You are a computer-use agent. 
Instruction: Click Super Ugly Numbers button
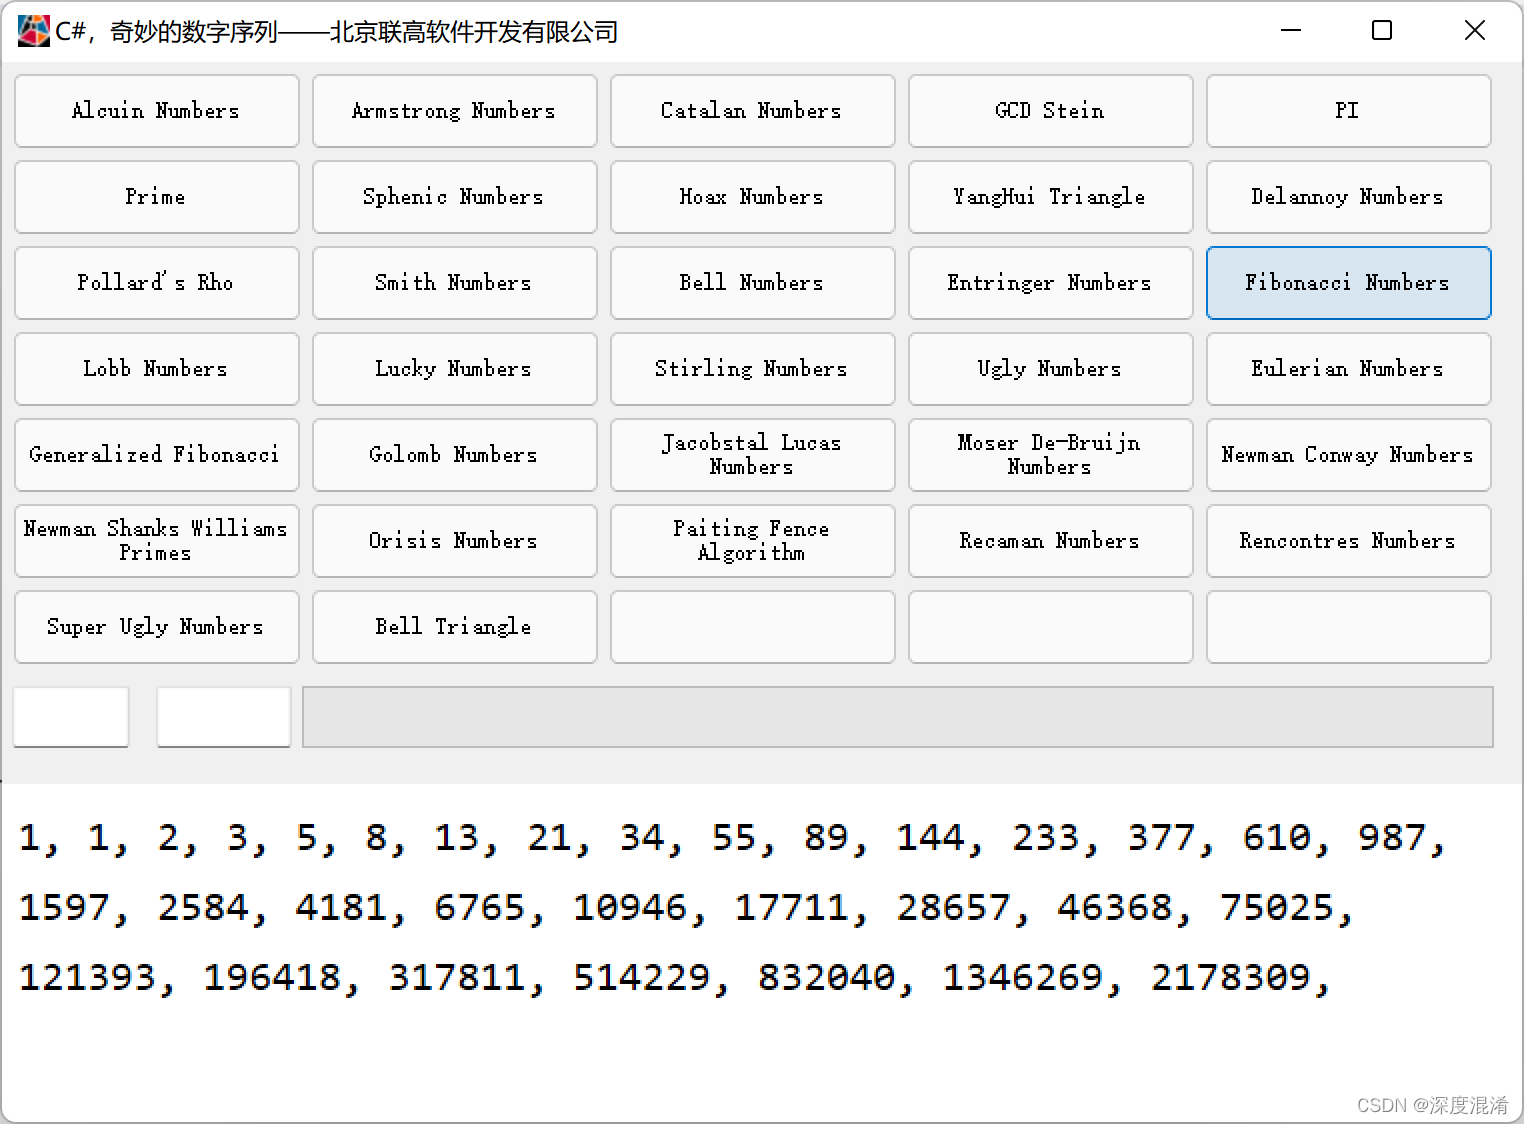[156, 627]
